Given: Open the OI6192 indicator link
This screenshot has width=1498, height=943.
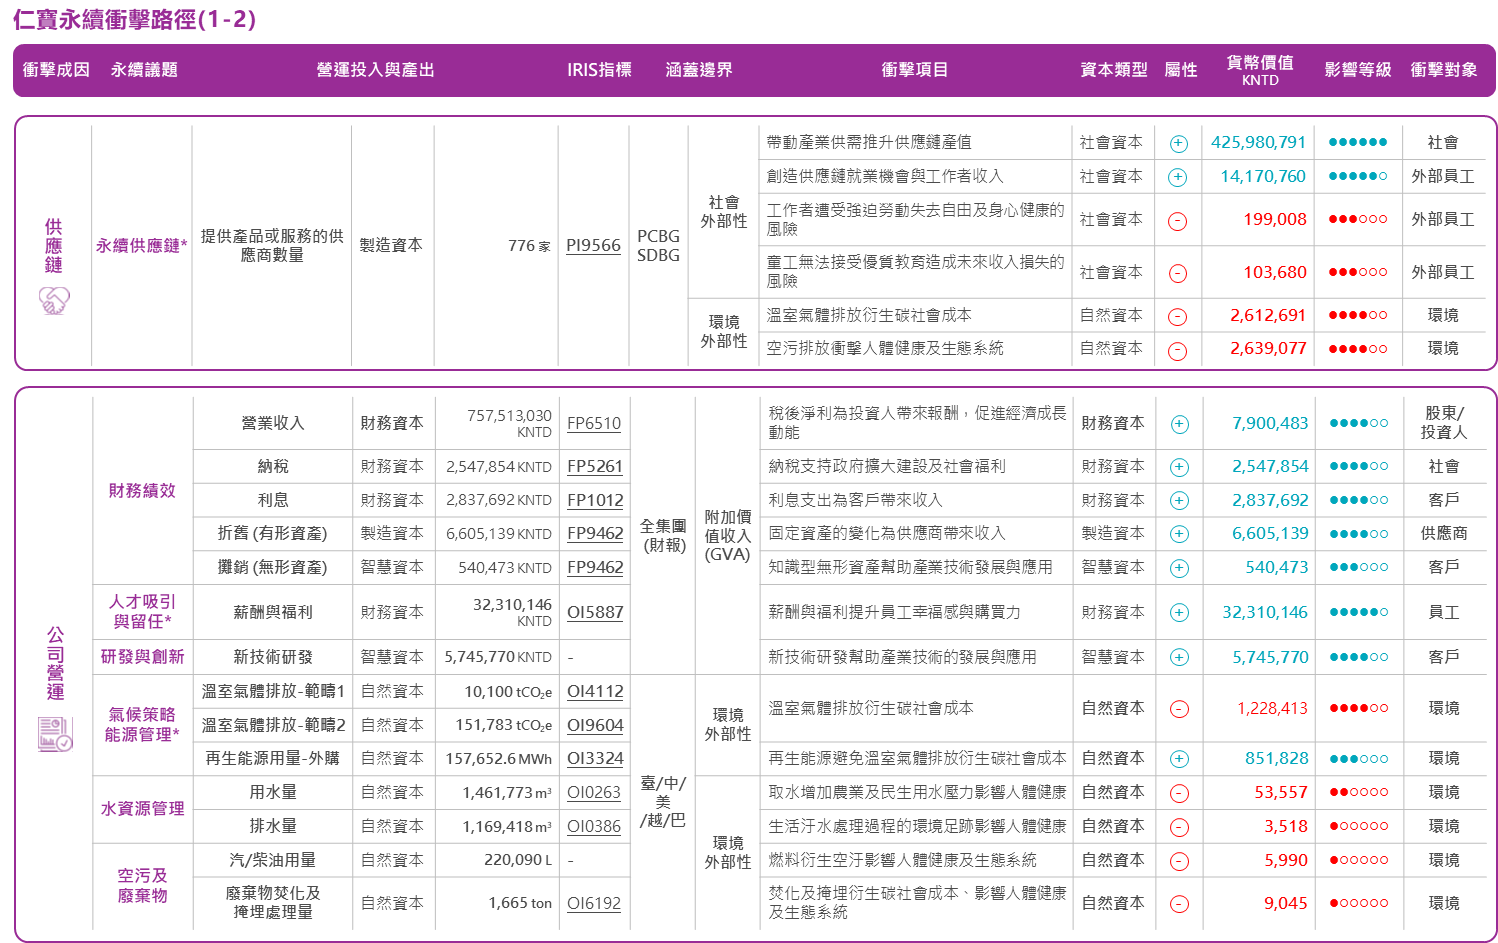Looking at the screenshot, I should [x=594, y=903].
